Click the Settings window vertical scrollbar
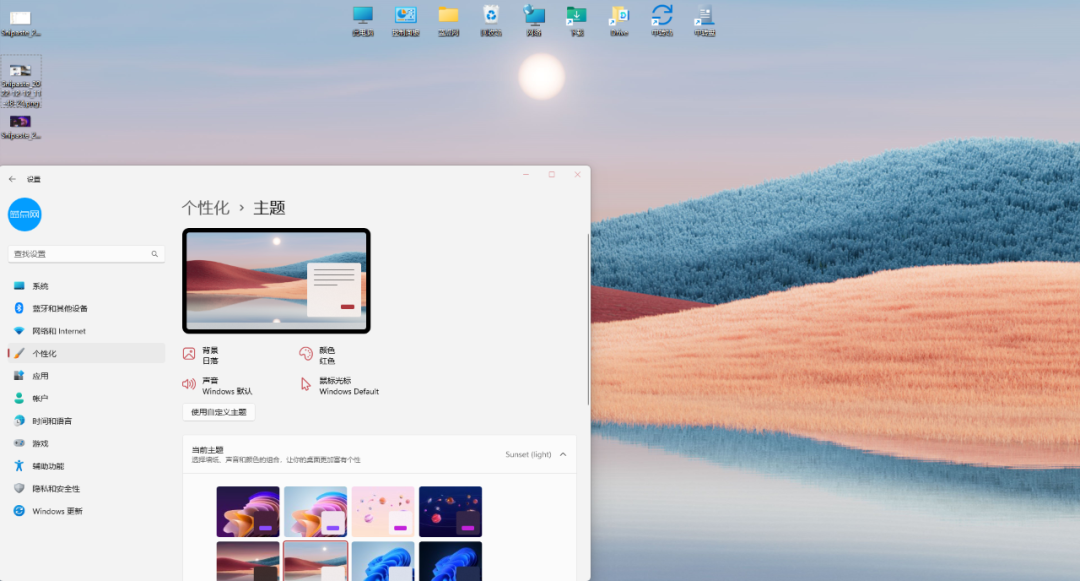1080x581 pixels. pos(588,319)
